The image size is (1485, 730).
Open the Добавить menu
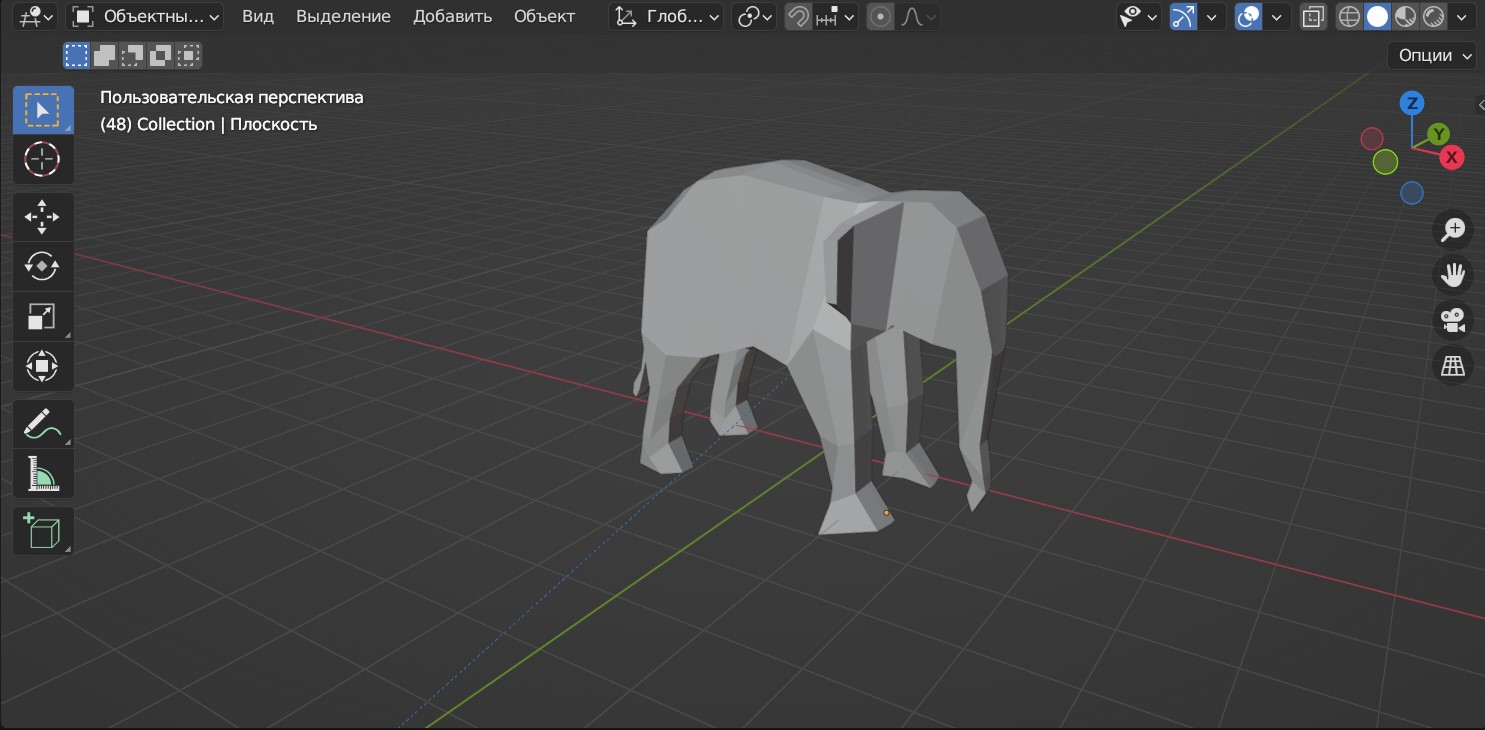pyautogui.click(x=452, y=16)
